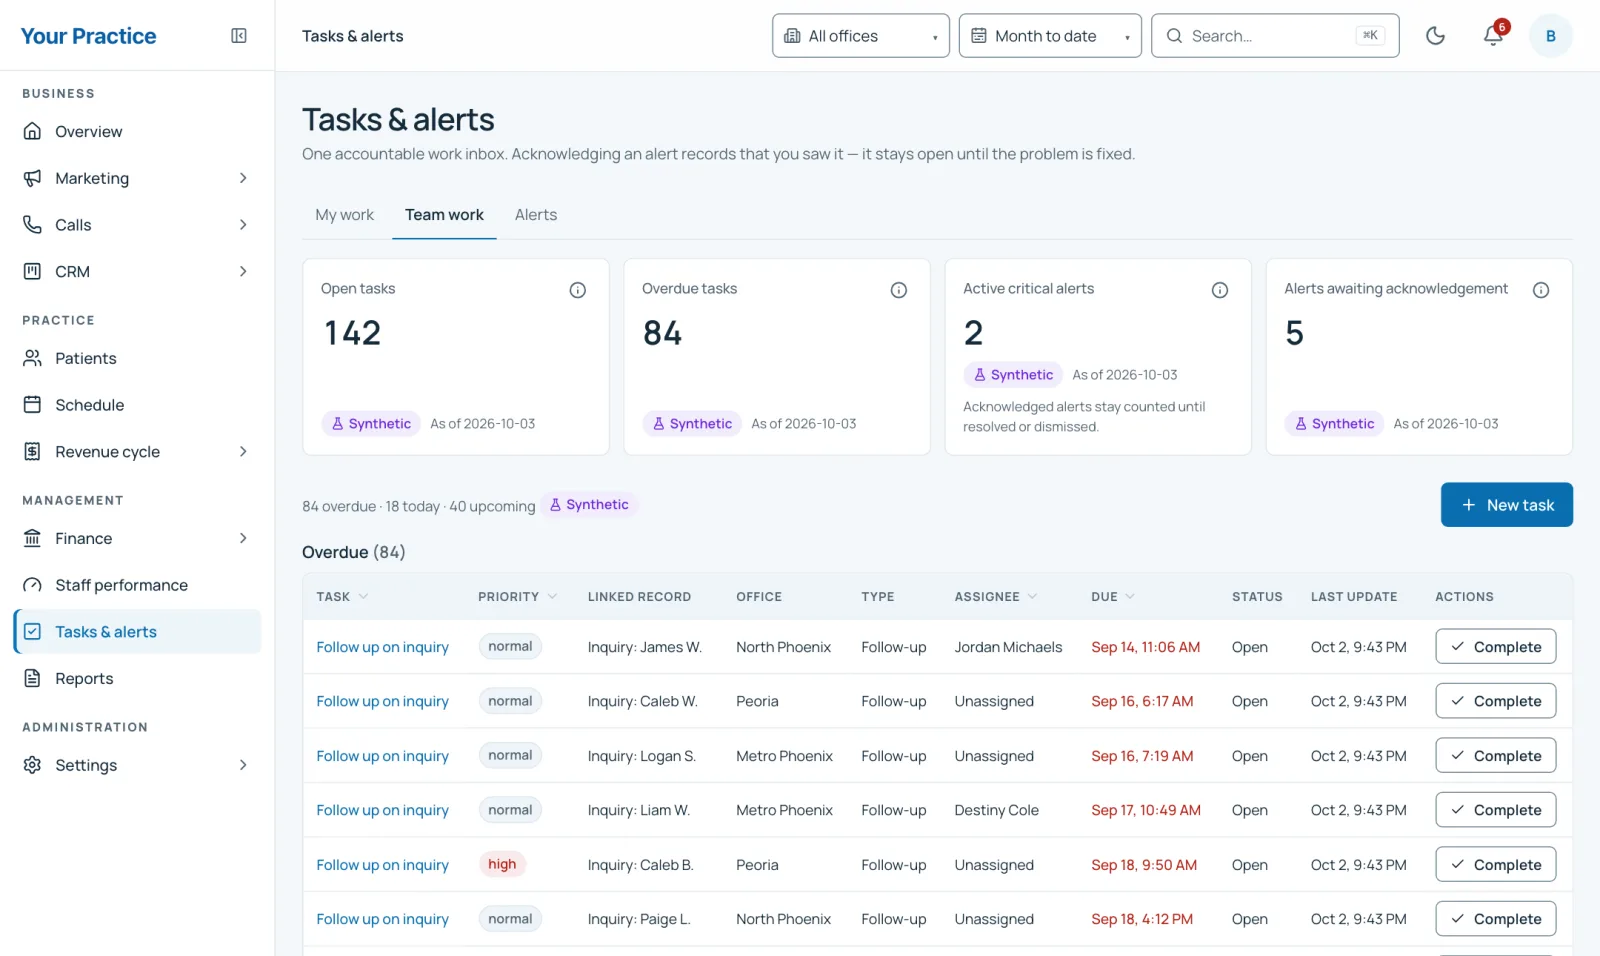Toggle dark mode moon icon
Screen dimensions: 1600x956
pyautogui.click(x=1435, y=36)
